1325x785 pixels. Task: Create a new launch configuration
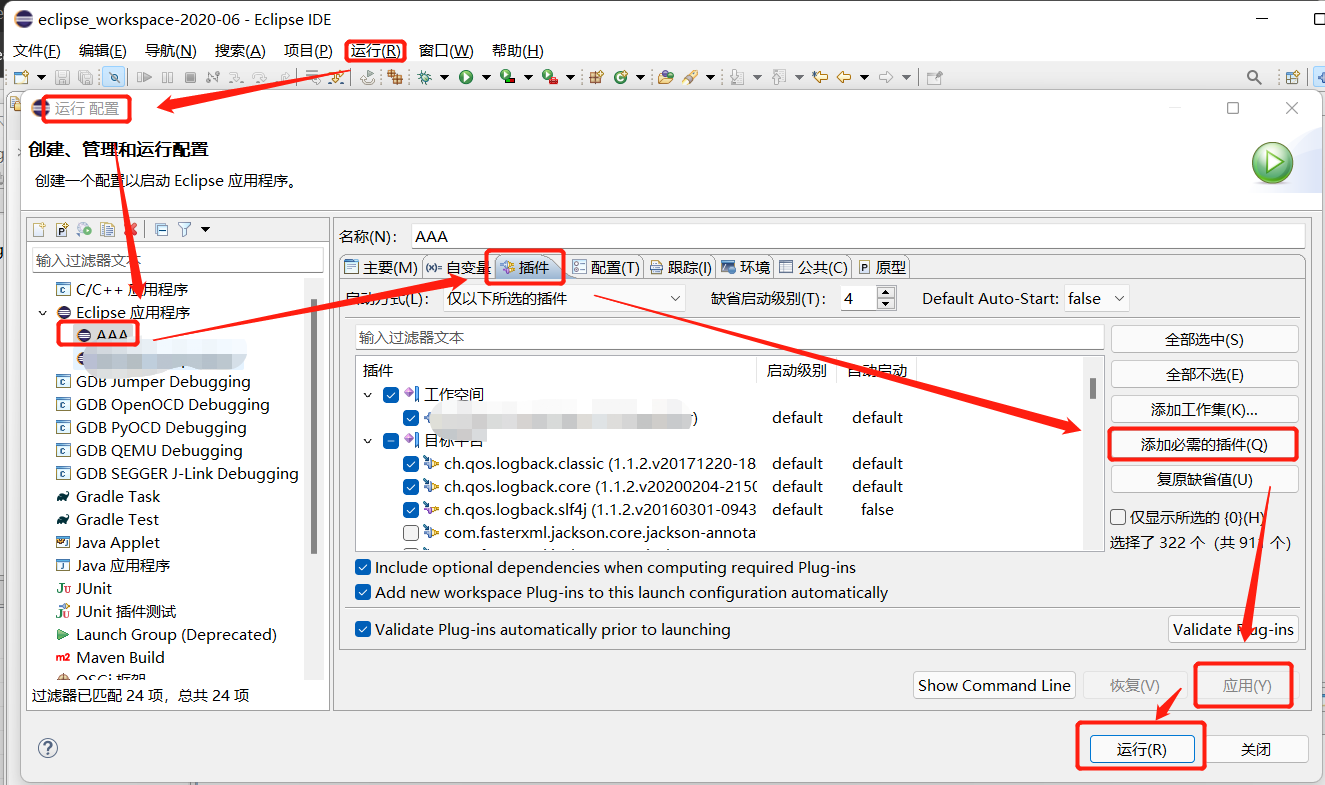40,229
